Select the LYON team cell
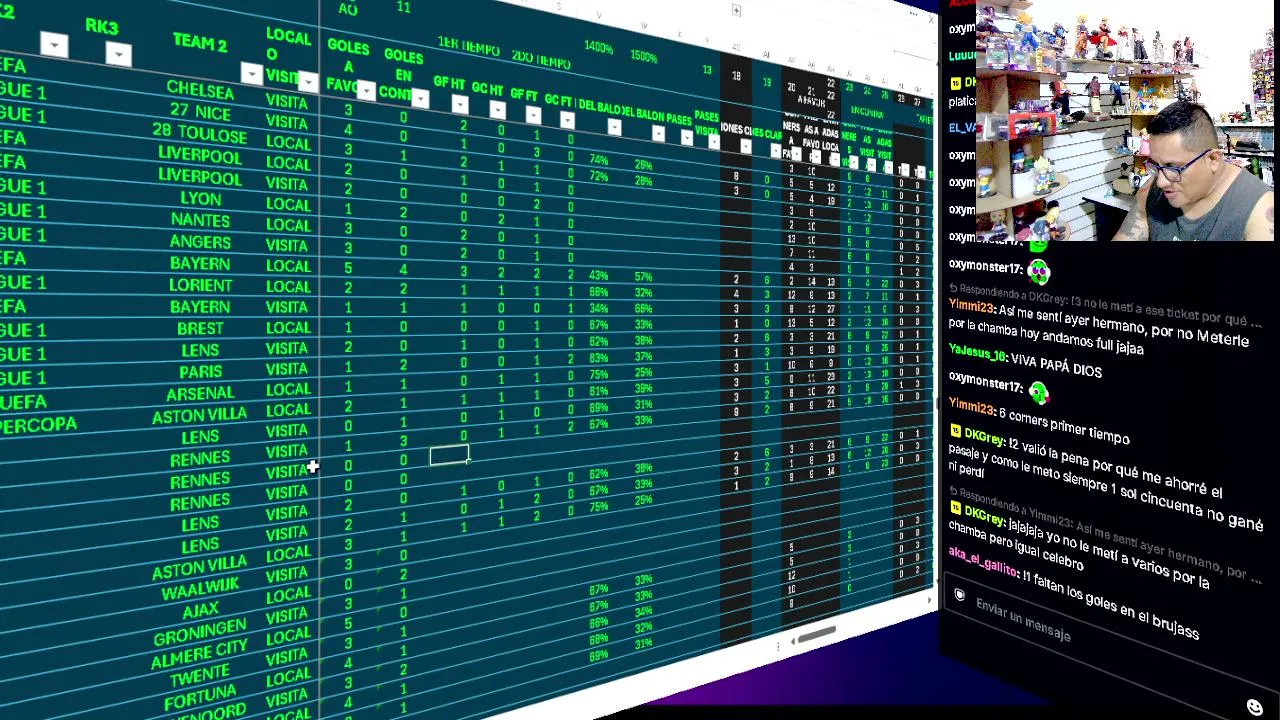The image size is (1280, 720). [x=200, y=198]
